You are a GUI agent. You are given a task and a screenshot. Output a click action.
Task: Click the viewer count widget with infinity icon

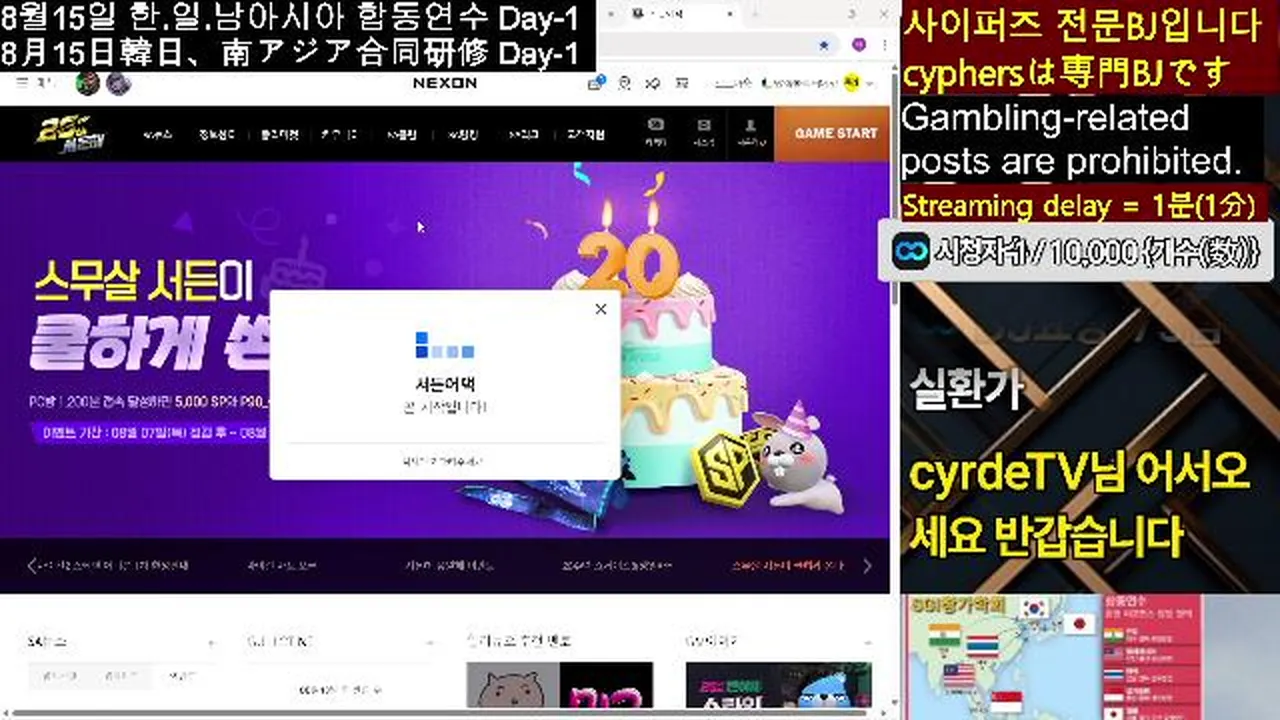point(1076,250)
